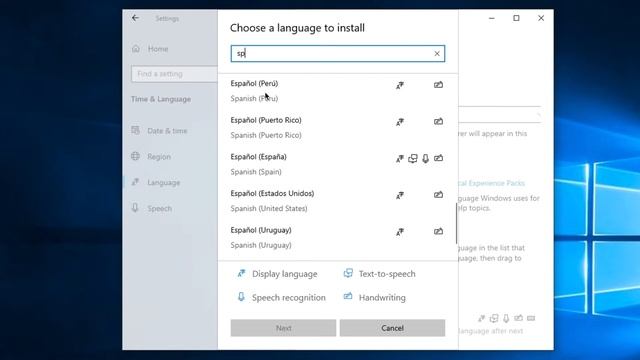Screen dimensions: 640x360
Task: Click display language icon for Español (Puerto Rico)
Action: point(400,122)
